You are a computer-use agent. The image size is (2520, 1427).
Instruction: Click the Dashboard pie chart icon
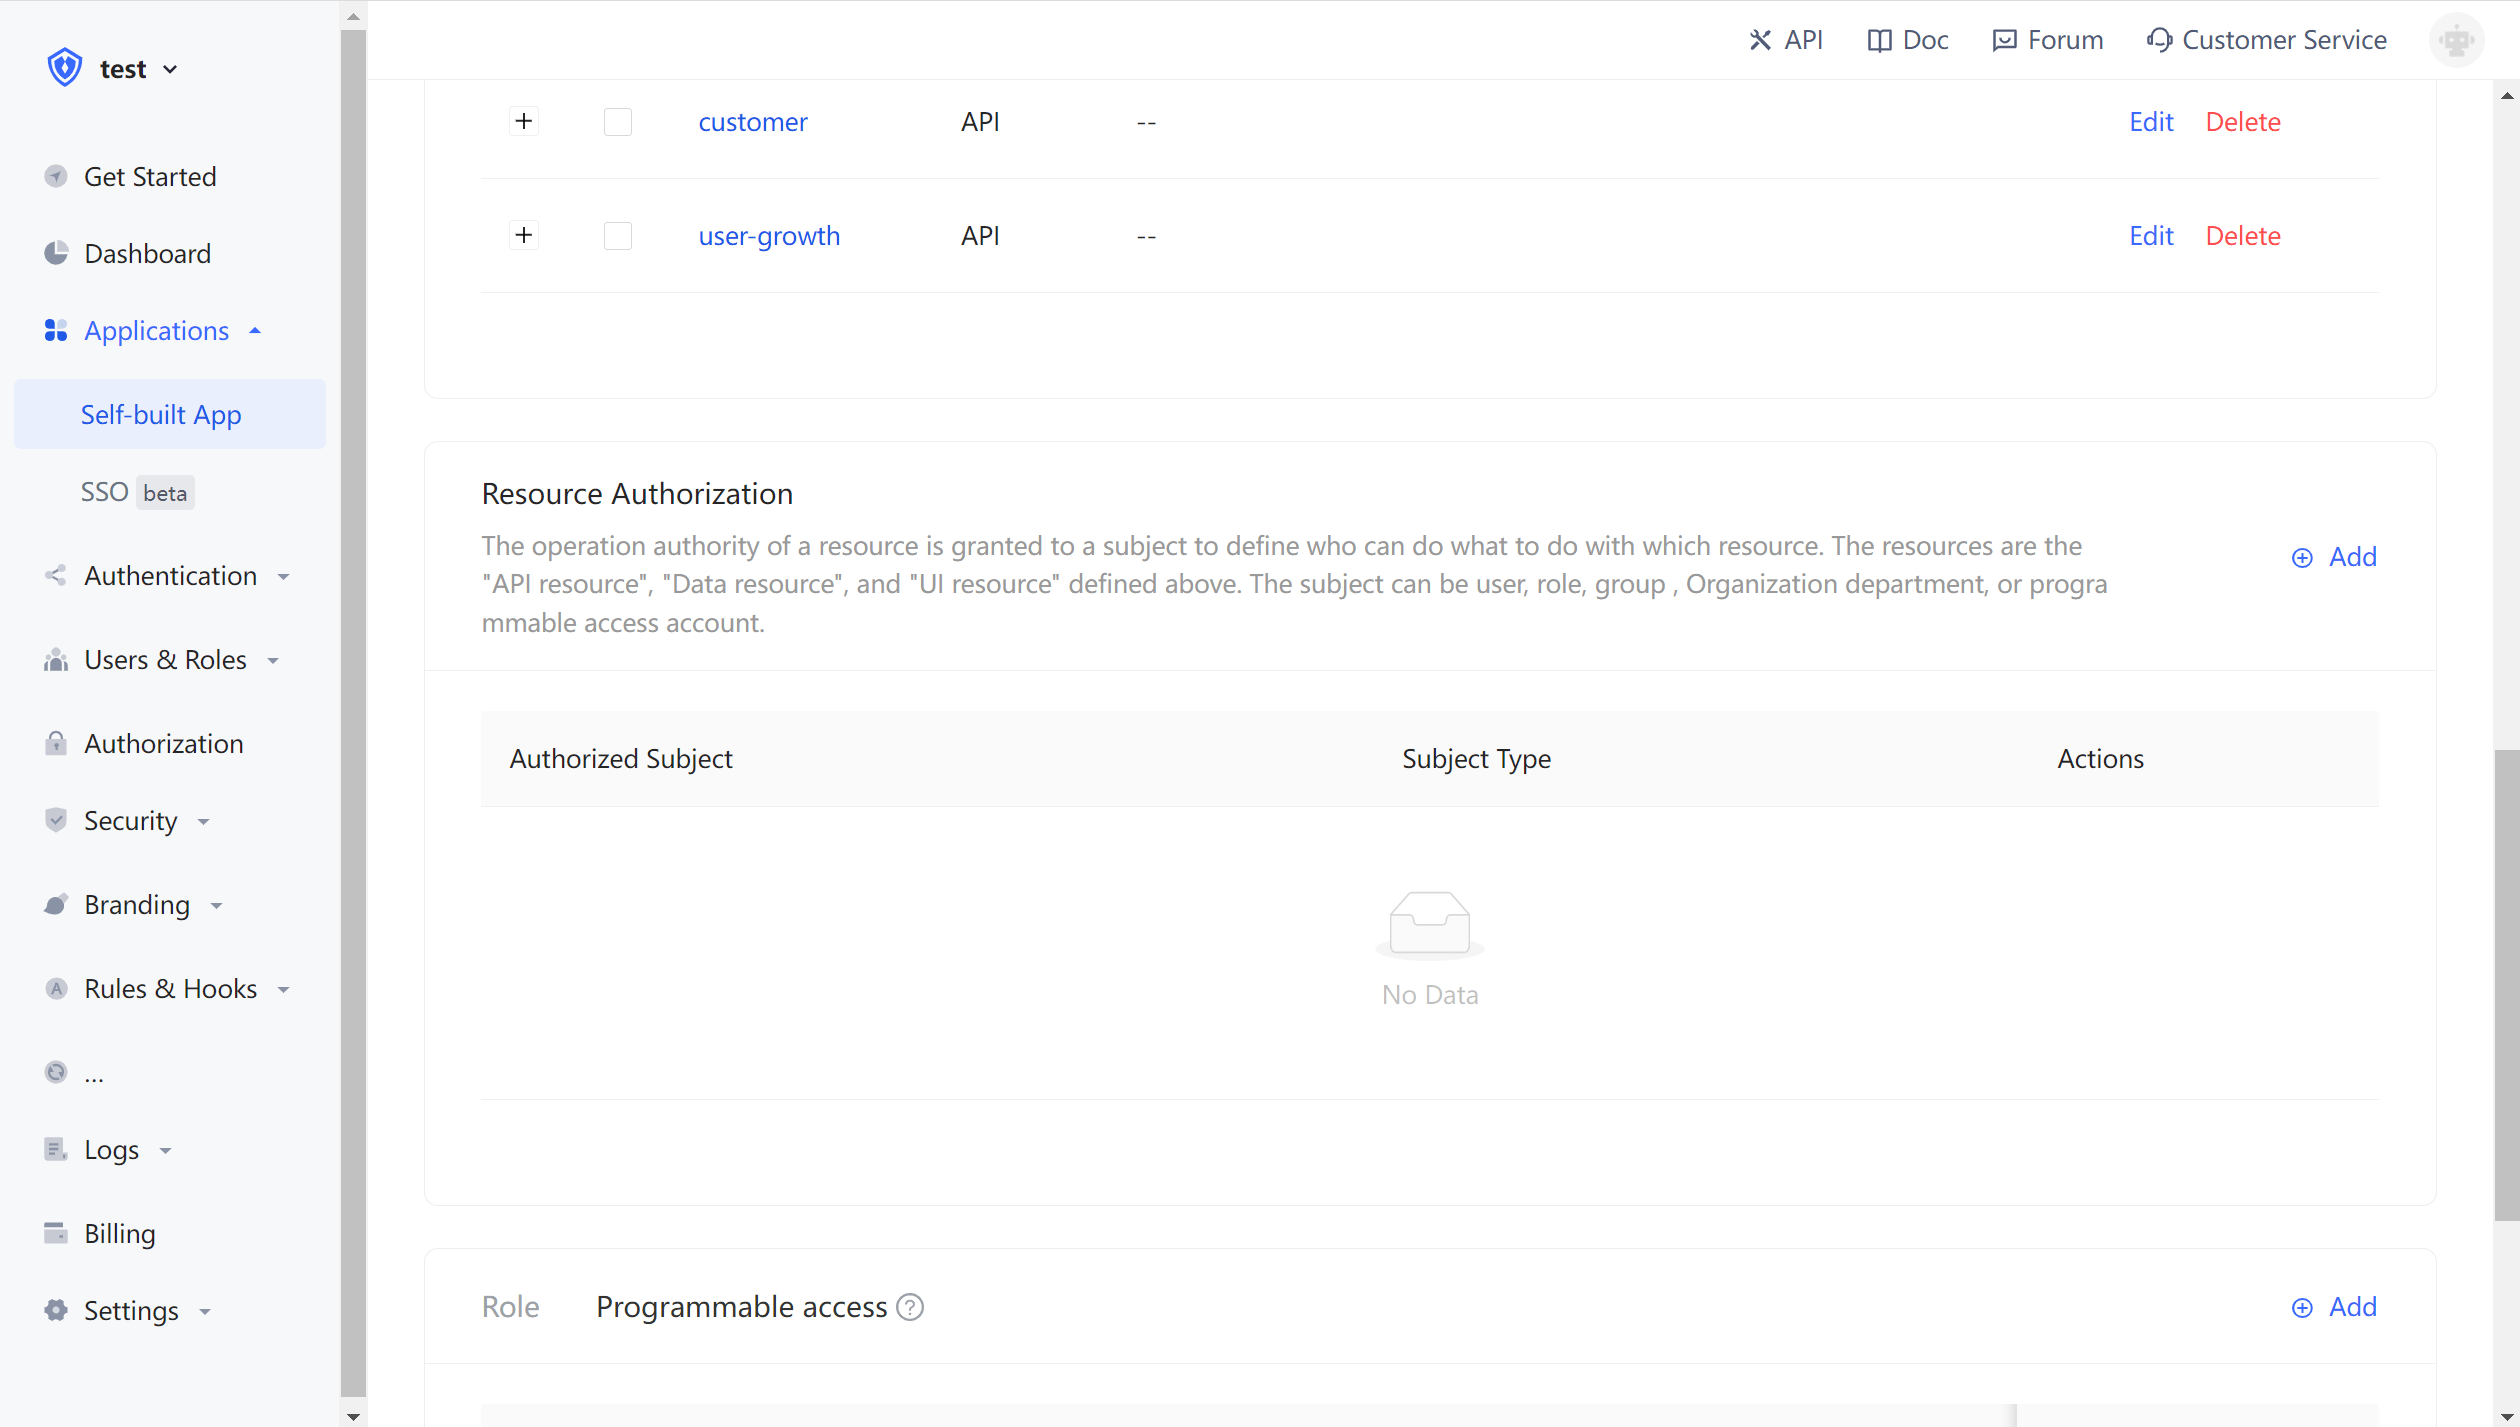point(56,253)
